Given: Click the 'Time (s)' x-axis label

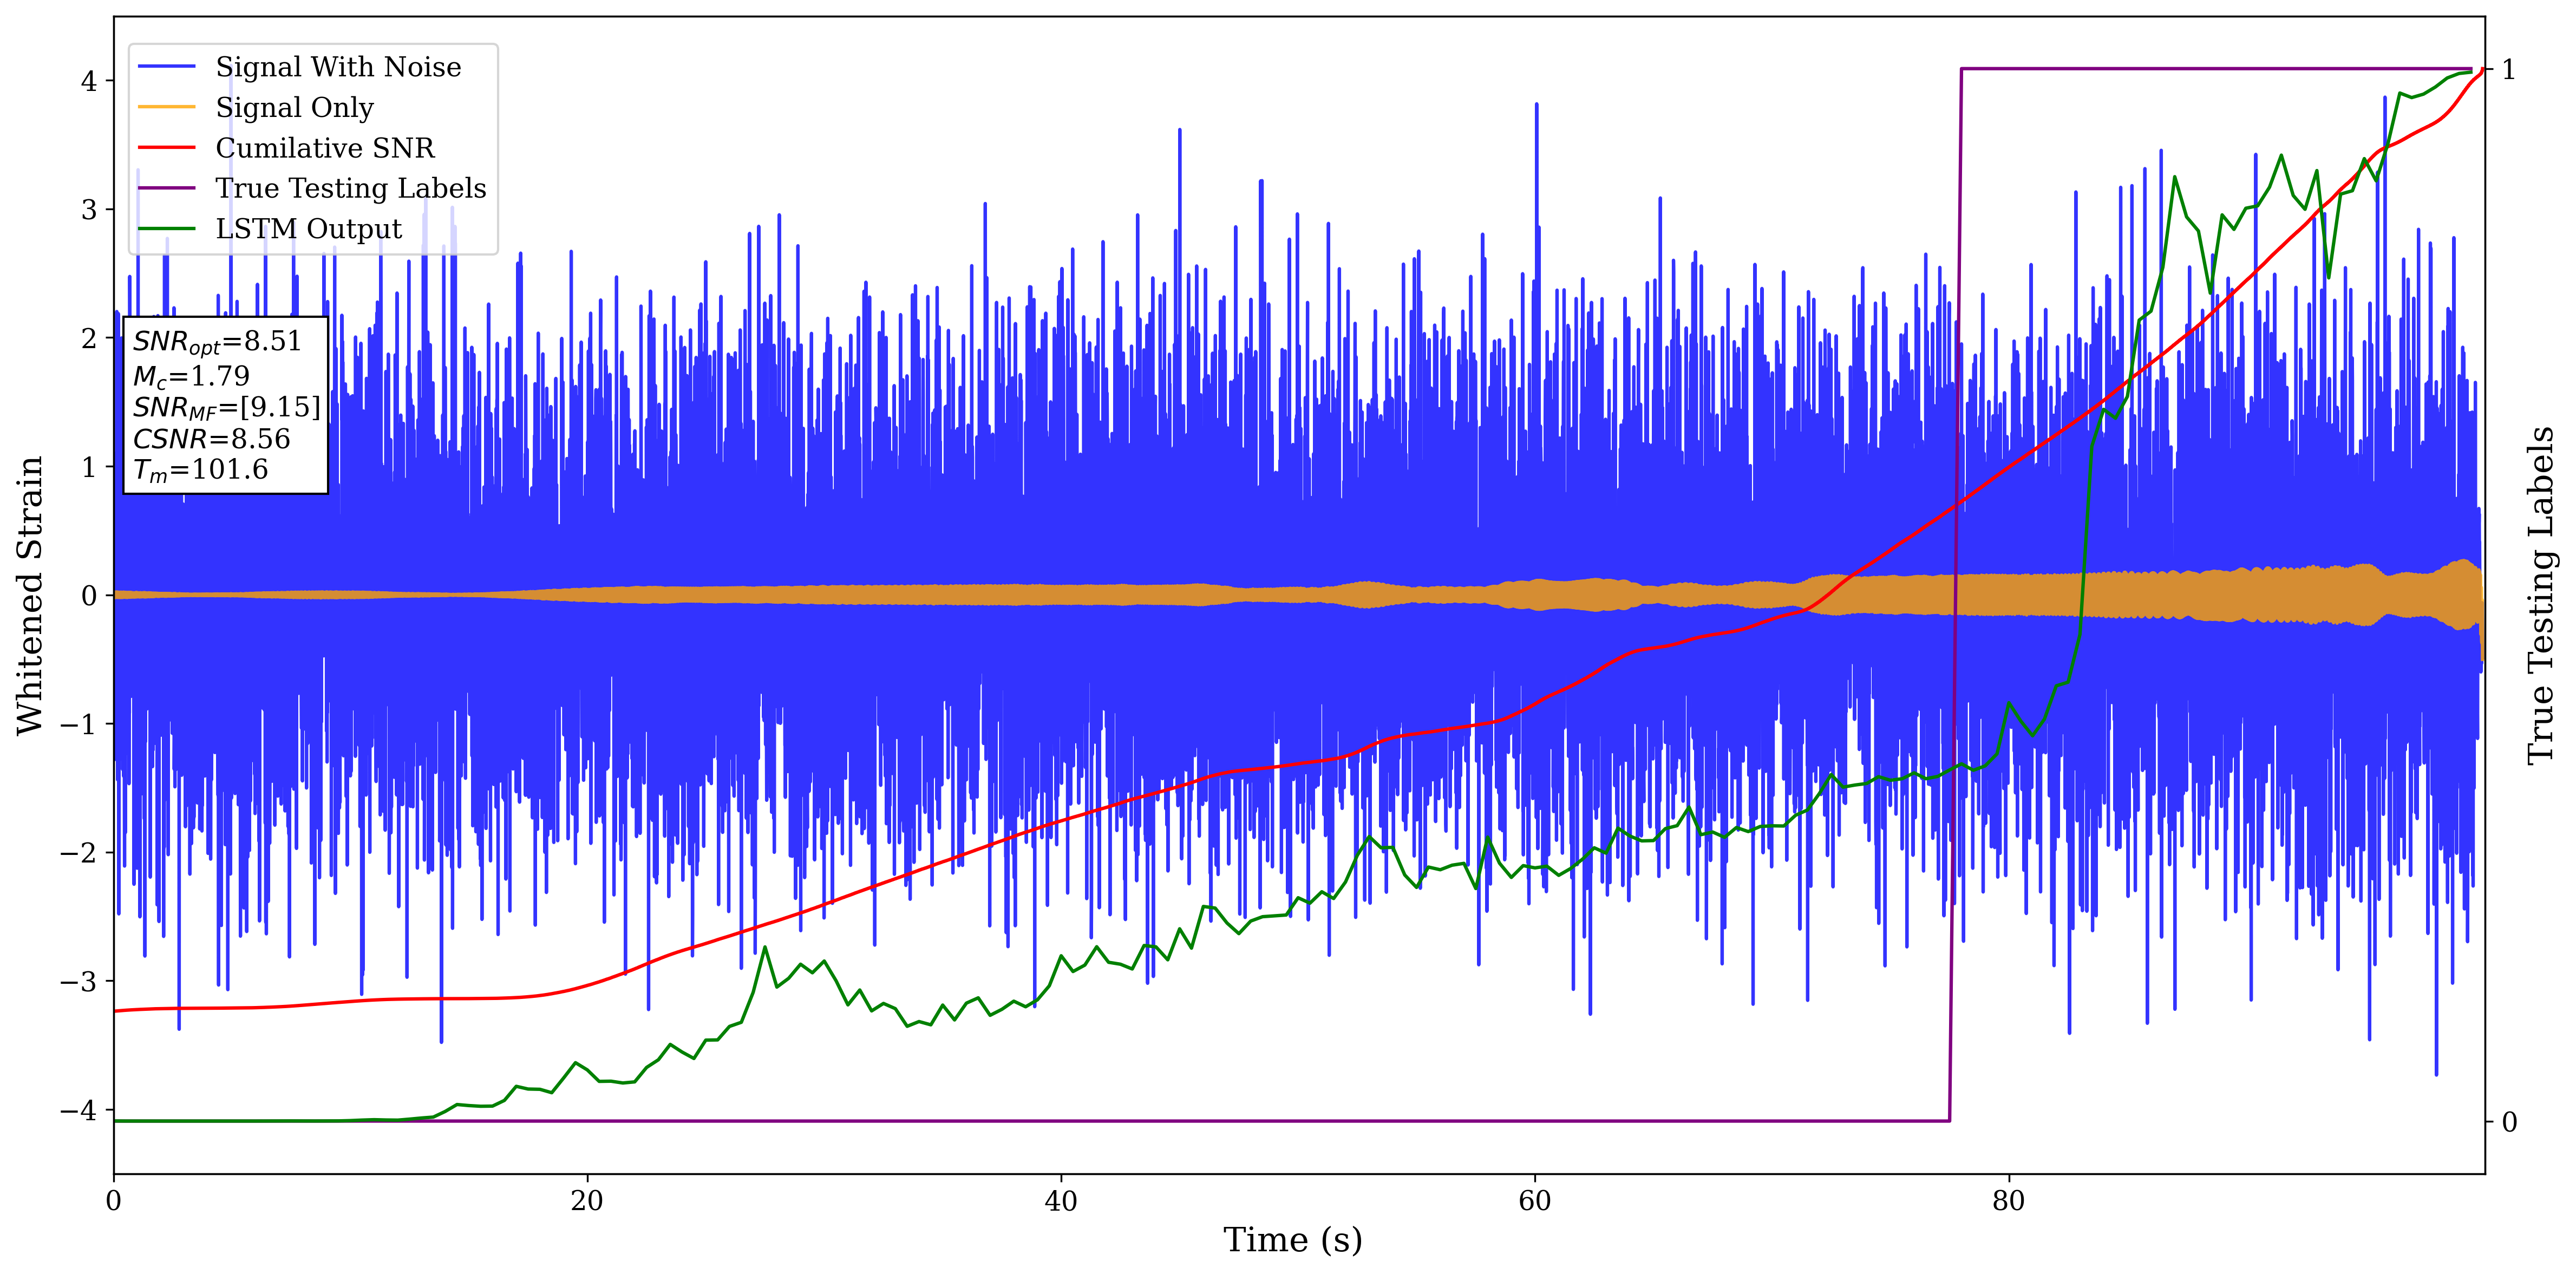Looking at the screenshot, I should 1292,1240.
